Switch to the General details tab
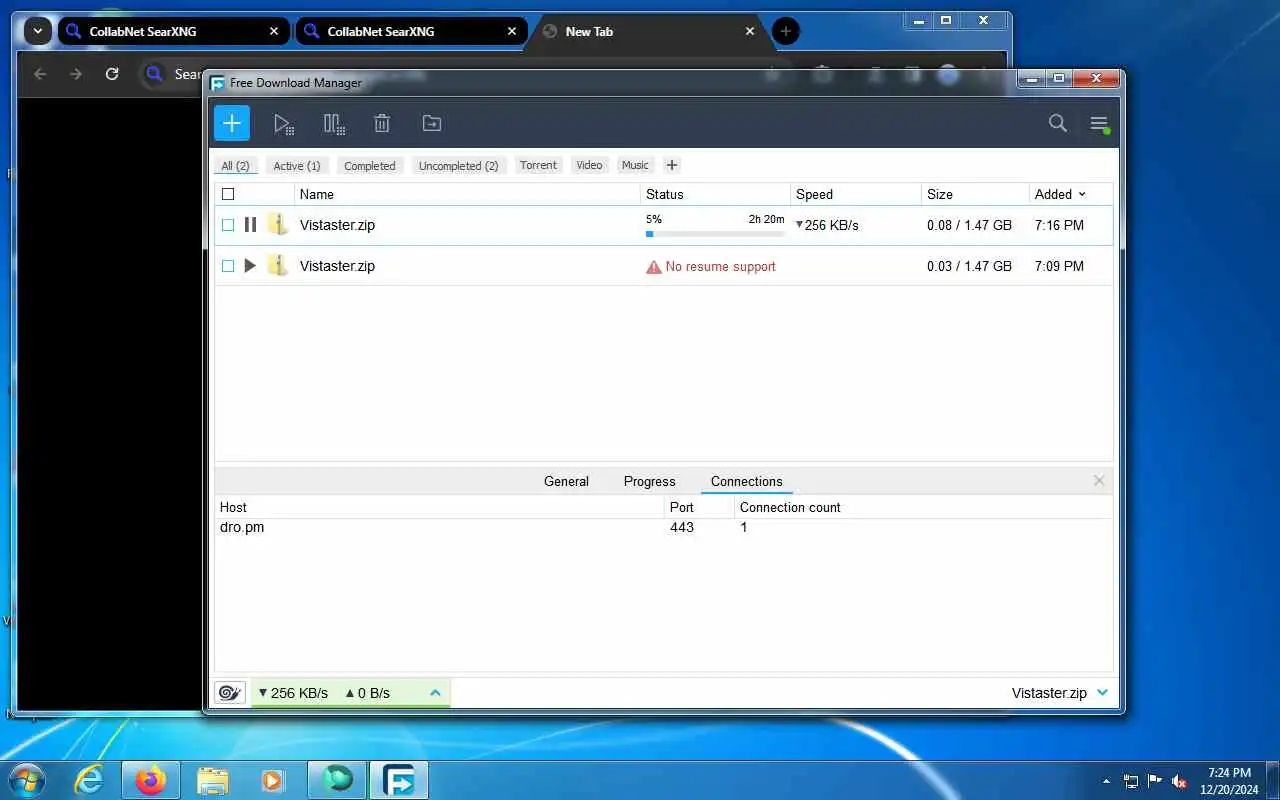 566,481
